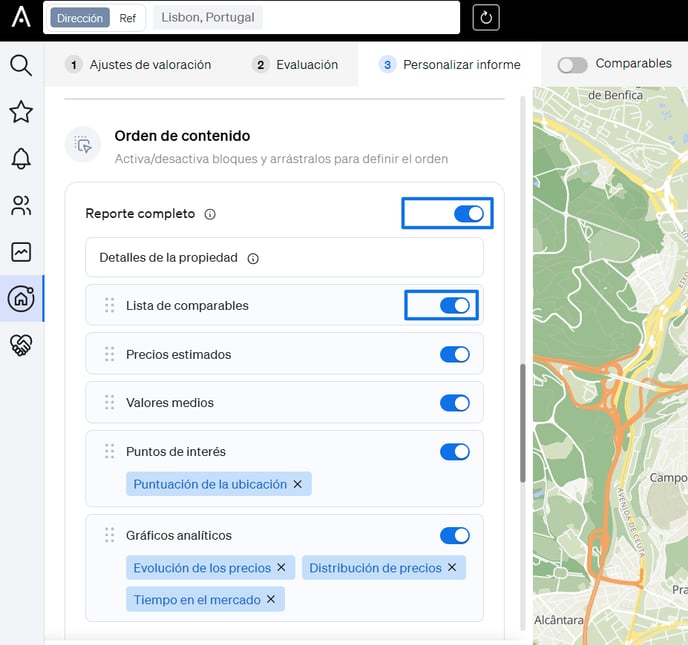Open the handshake heart sidebar icon
The width and height of the screenshot is (688, 645).
click(21, 345)
